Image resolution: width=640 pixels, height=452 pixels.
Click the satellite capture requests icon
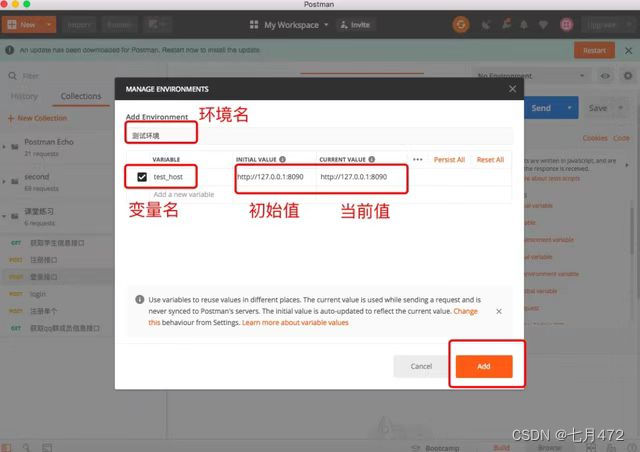(x=486, y=25)
